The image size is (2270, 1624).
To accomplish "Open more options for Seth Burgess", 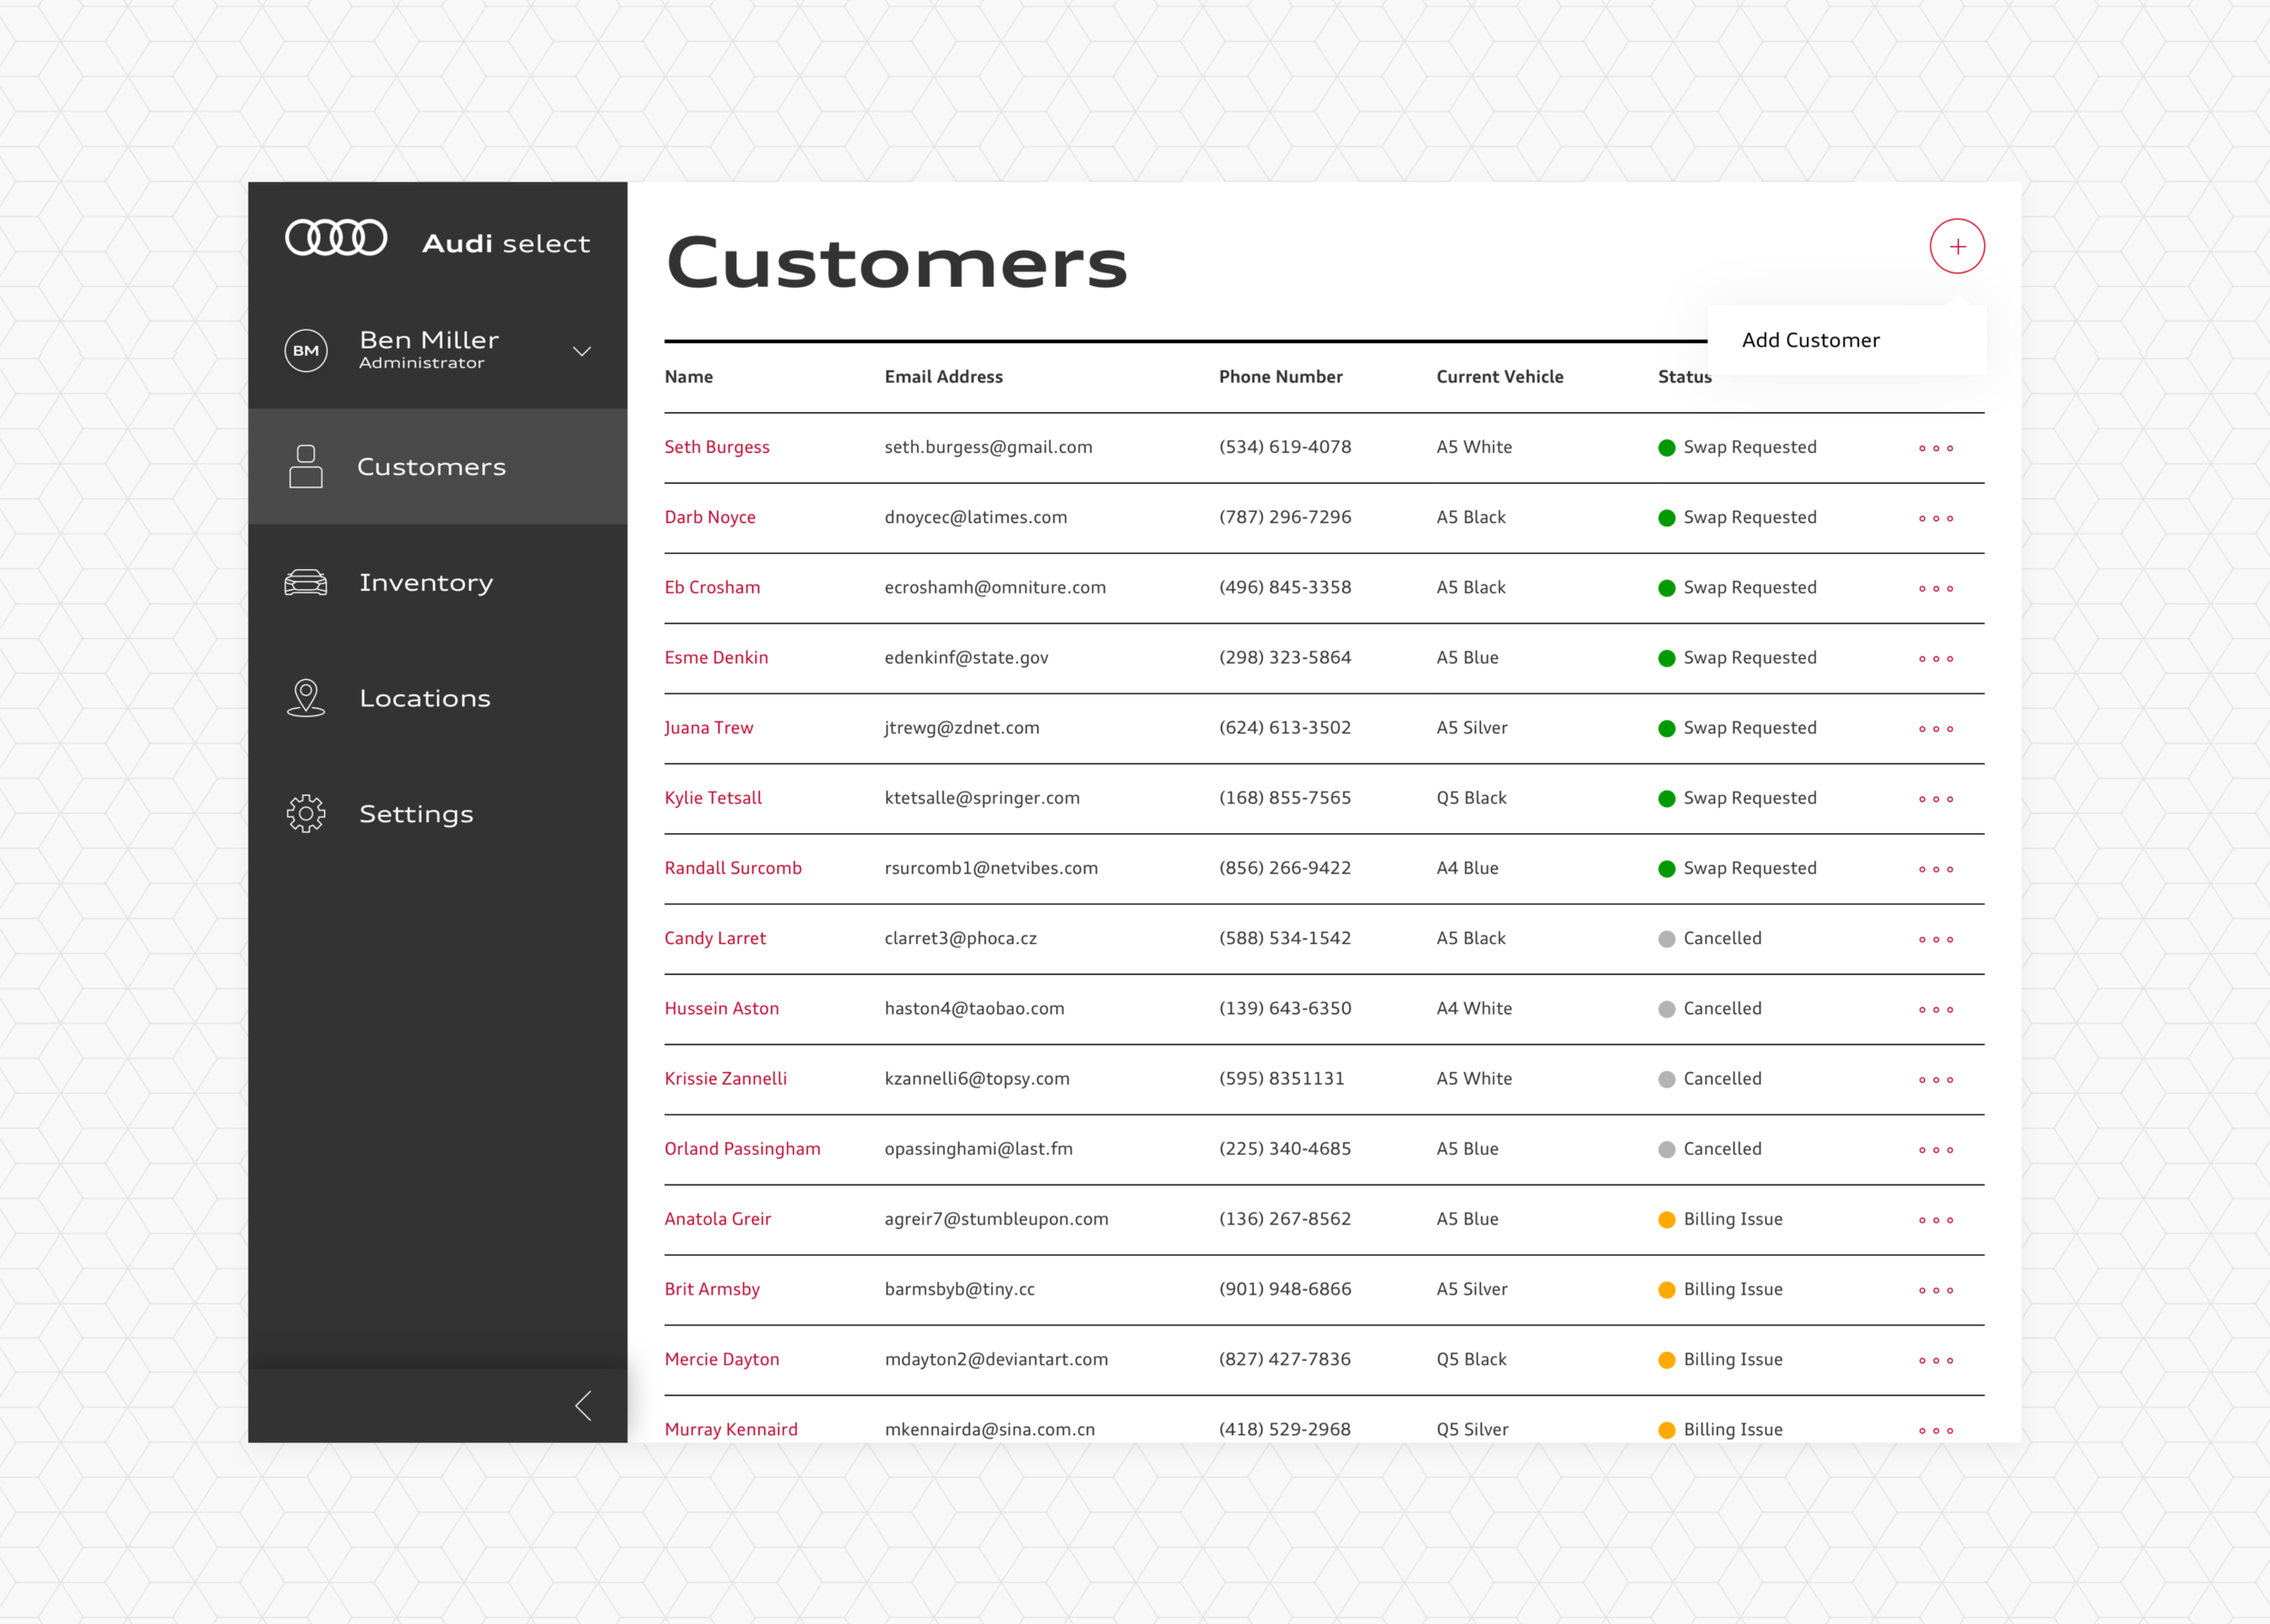I will tap(1936, 448).
